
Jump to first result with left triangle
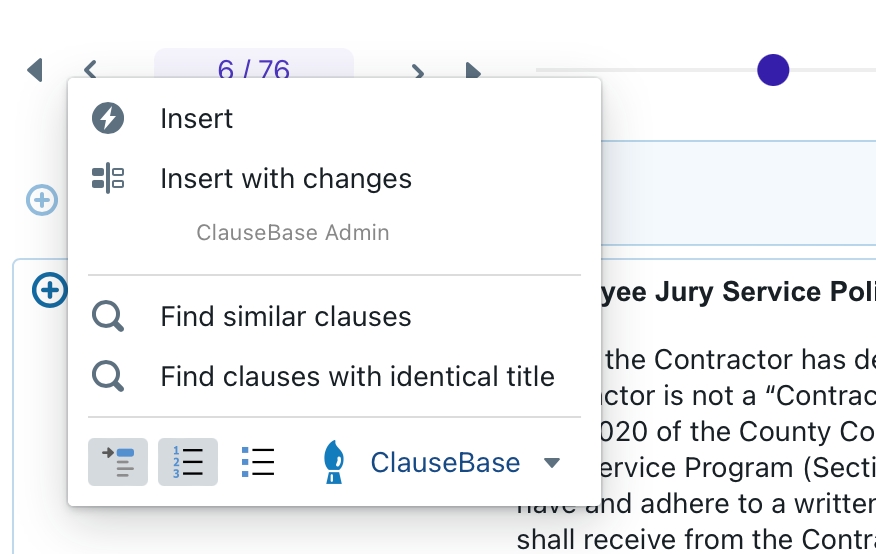point(35,70)
